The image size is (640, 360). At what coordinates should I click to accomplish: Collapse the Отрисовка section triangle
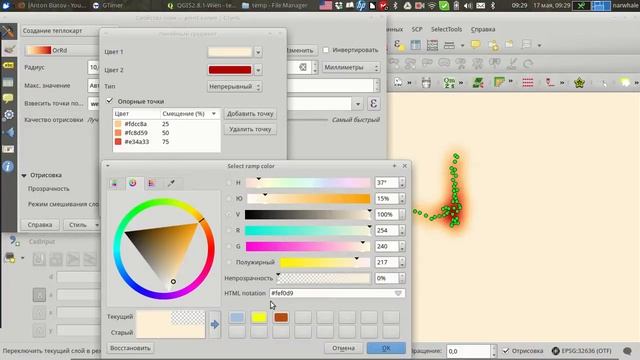point(24,176)
